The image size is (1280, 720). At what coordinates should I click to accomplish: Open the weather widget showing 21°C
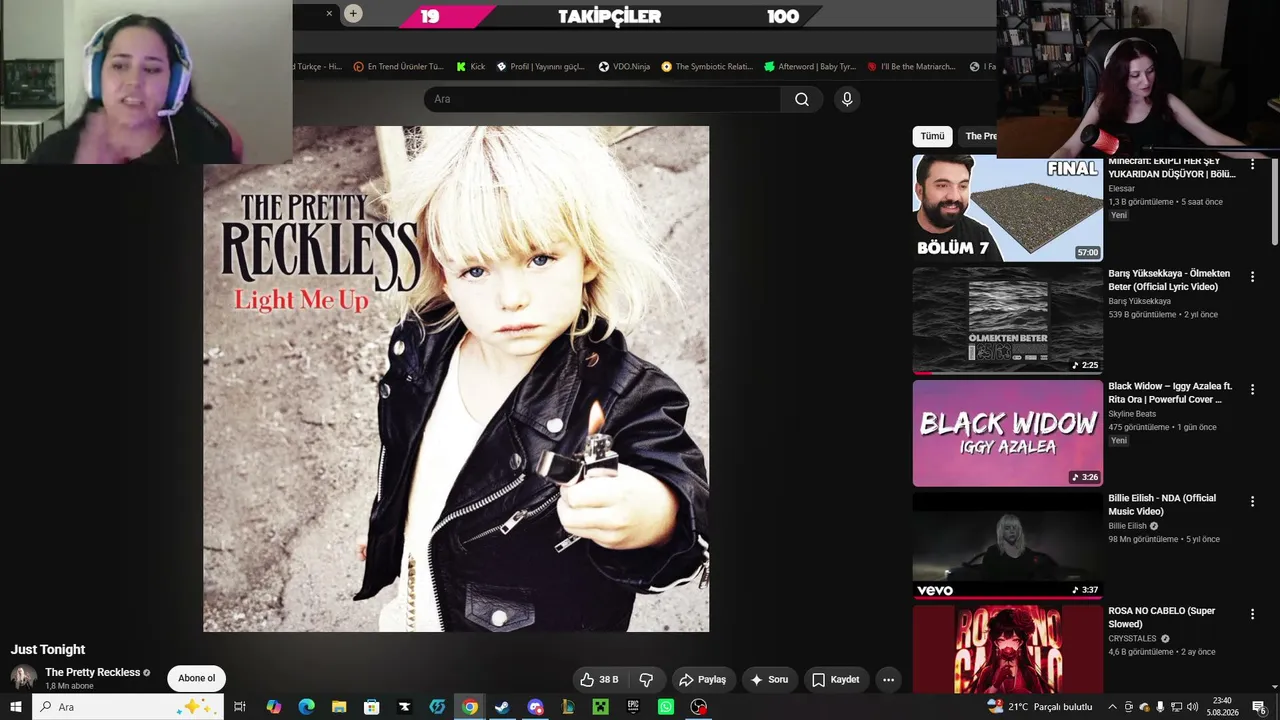1040,707
